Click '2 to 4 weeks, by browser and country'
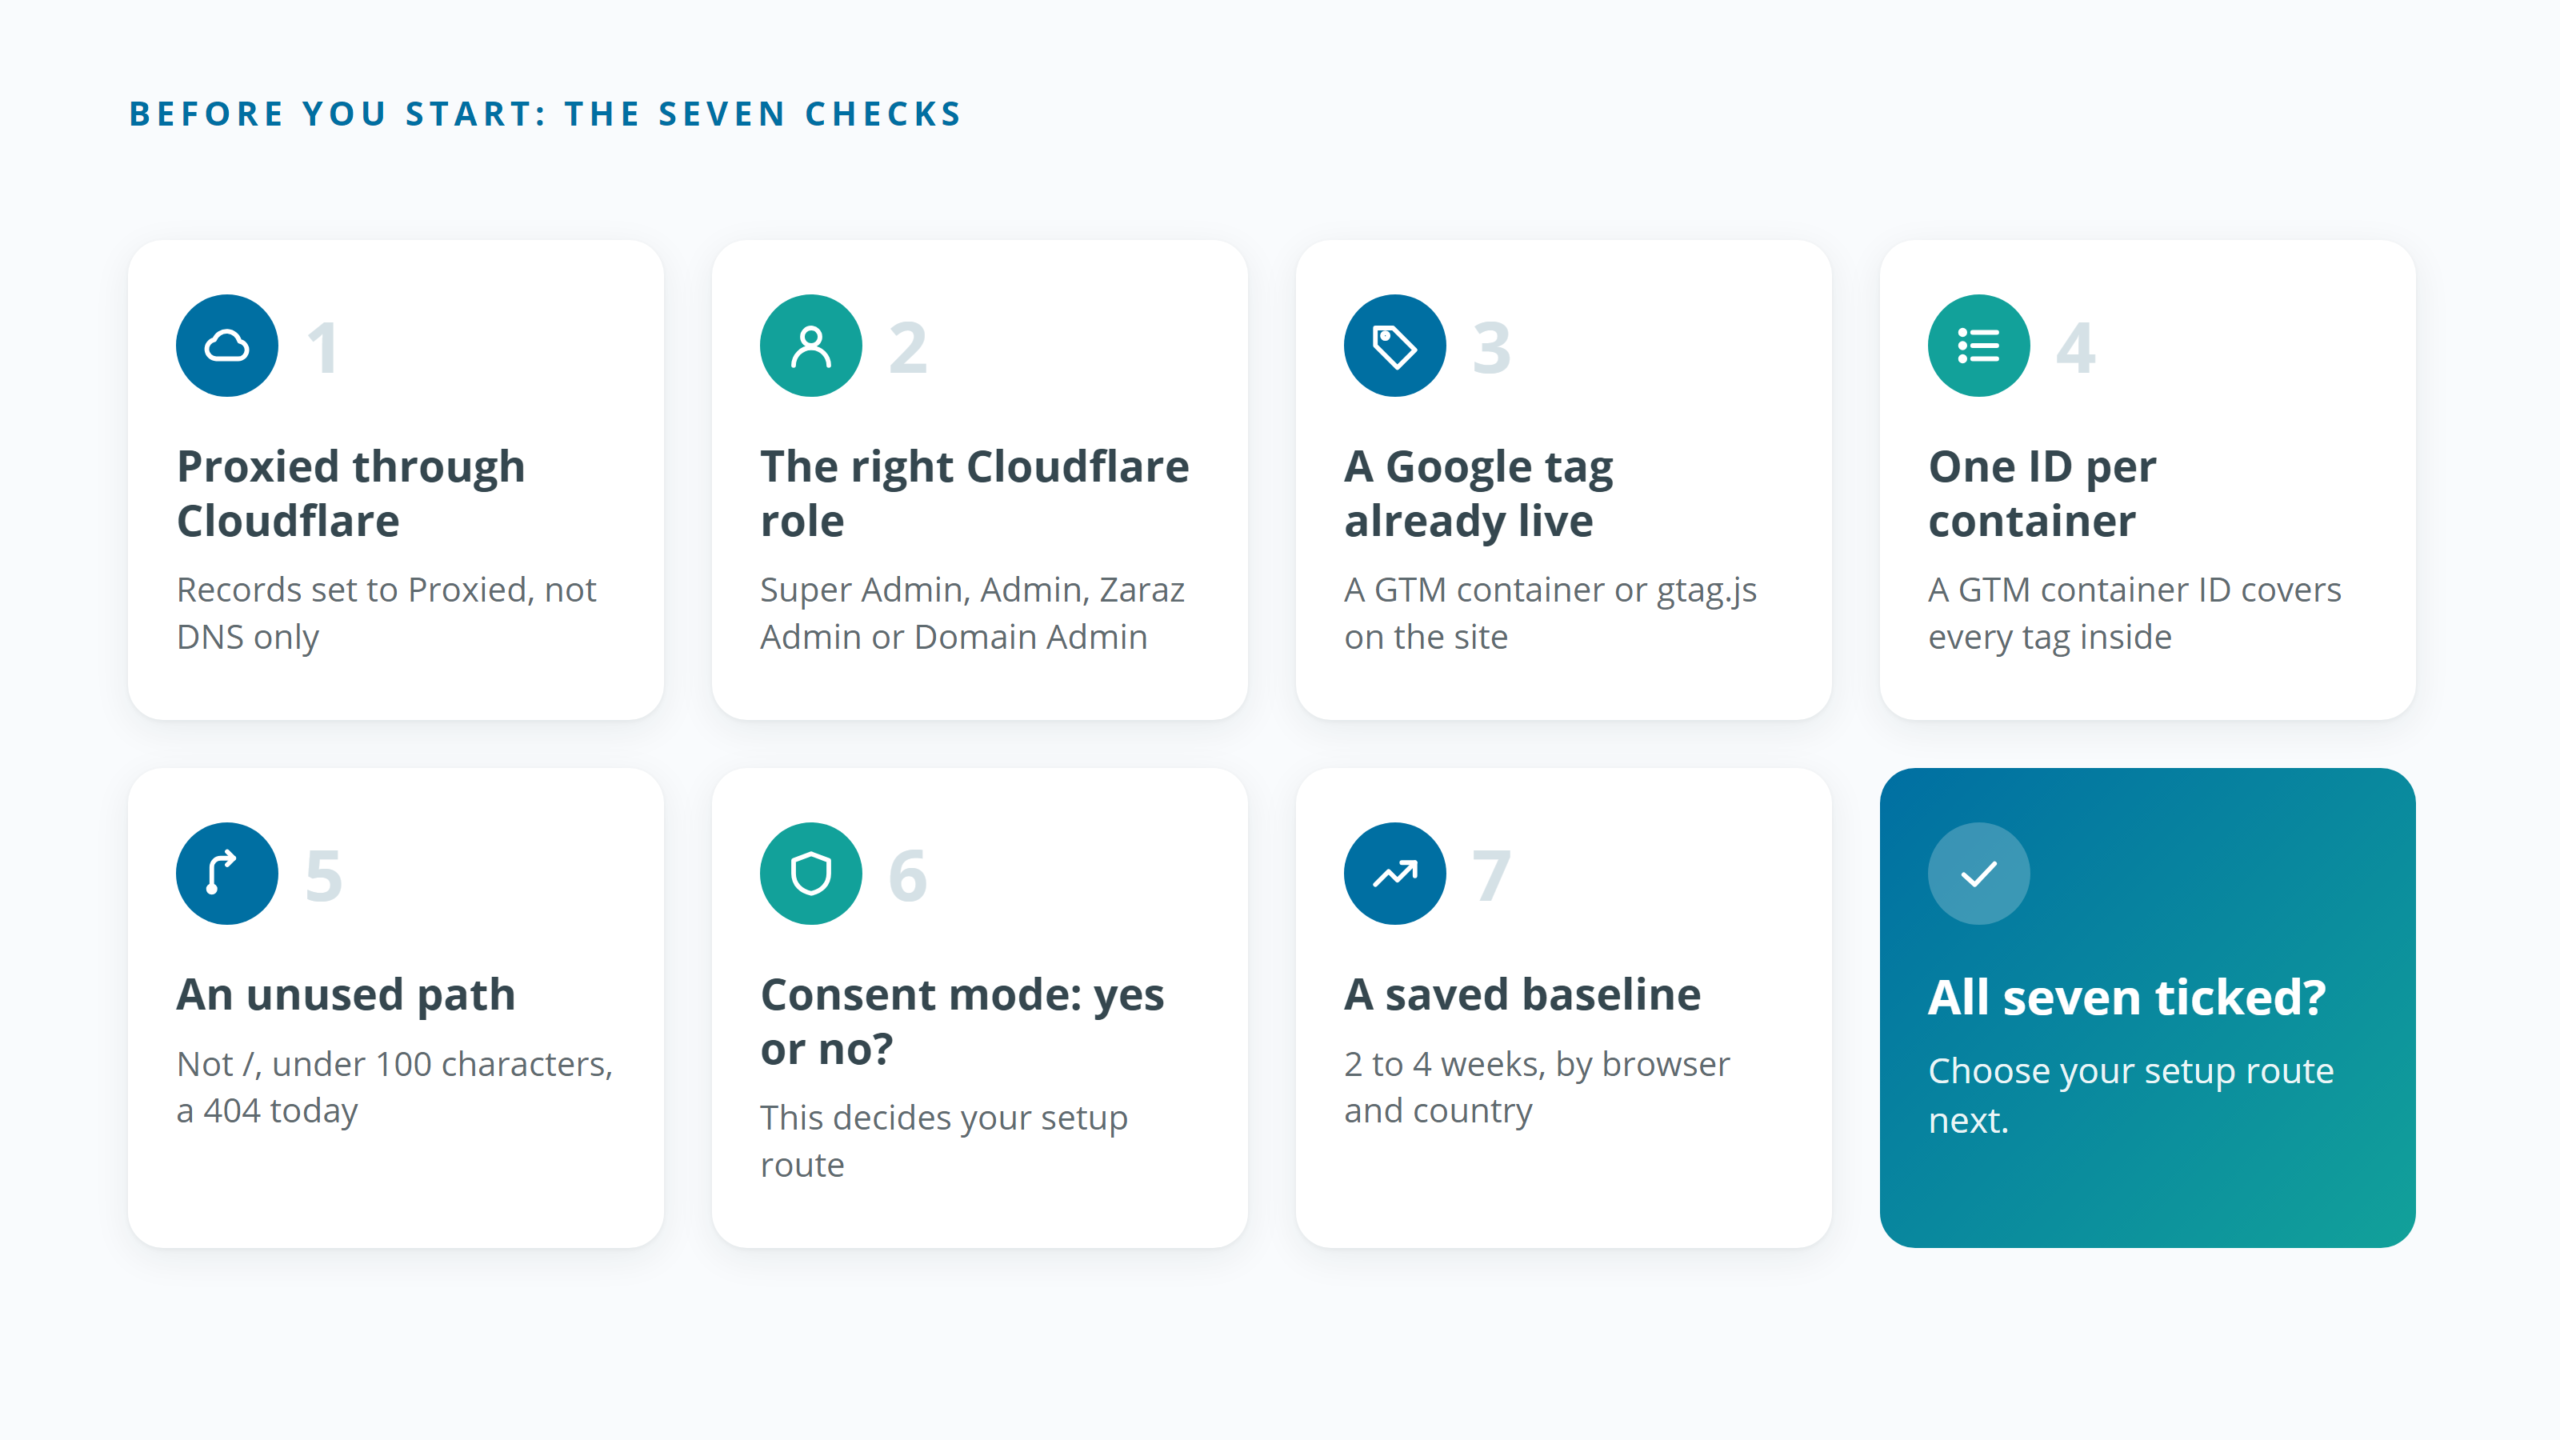The width and height of the screenshot is (2560, 1440). click(x=1537, y=1087)
